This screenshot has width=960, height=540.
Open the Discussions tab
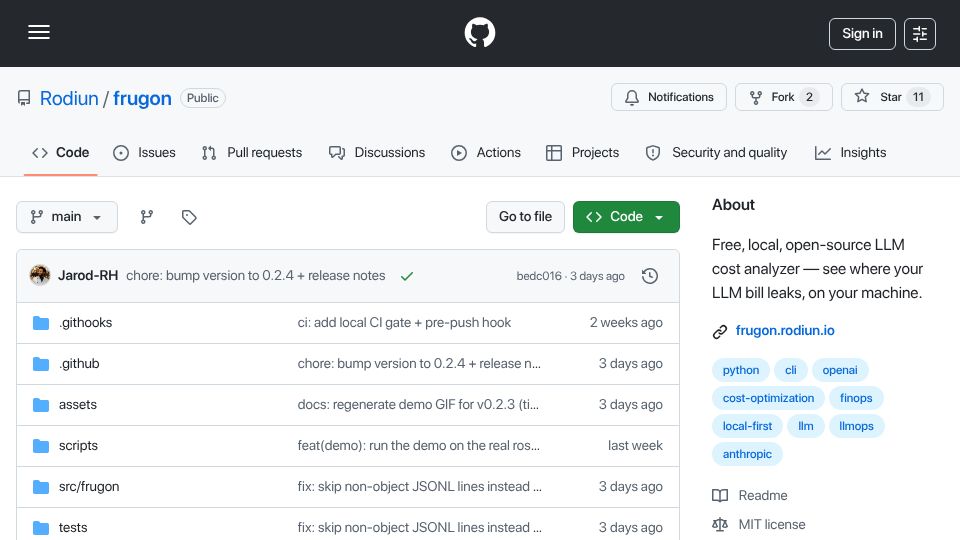377,152
